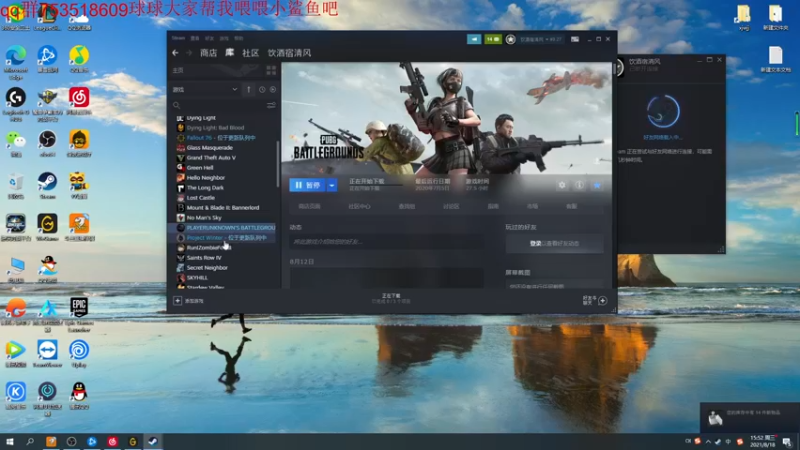Open the NetEase Cloud Music desktop icon

79,101
